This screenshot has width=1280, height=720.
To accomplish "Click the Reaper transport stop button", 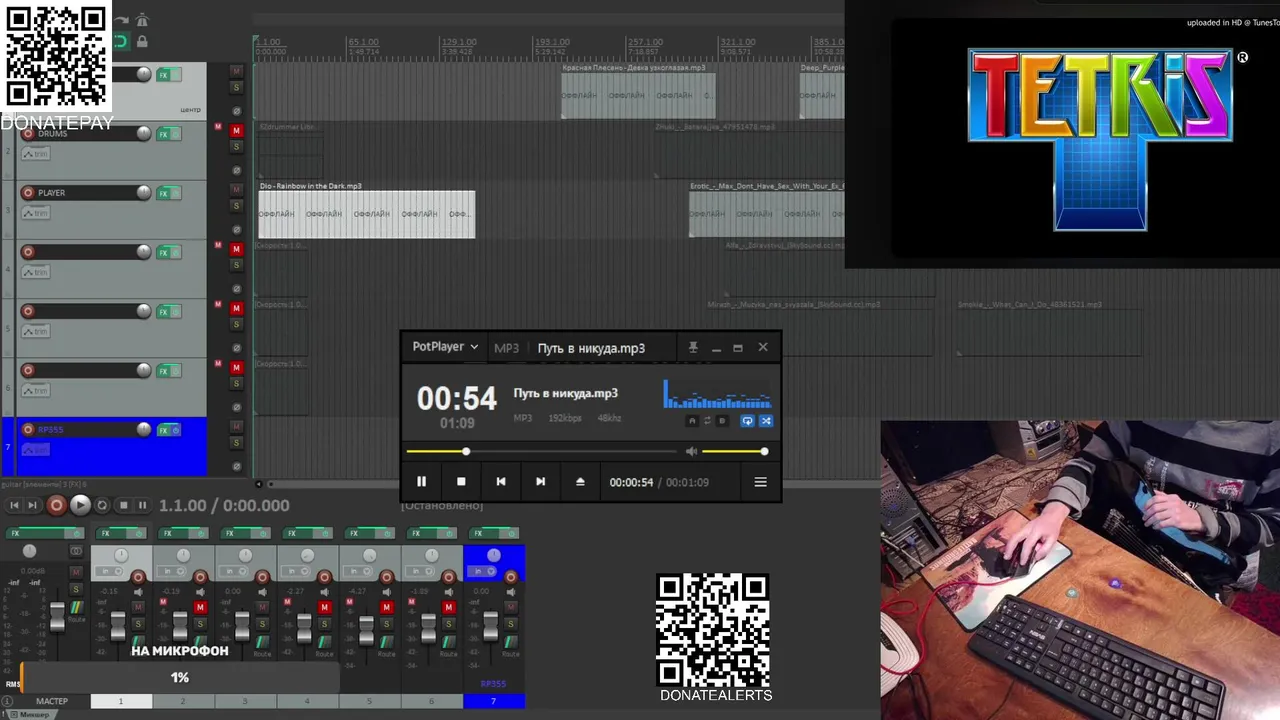I will click(x=123, y=506).
